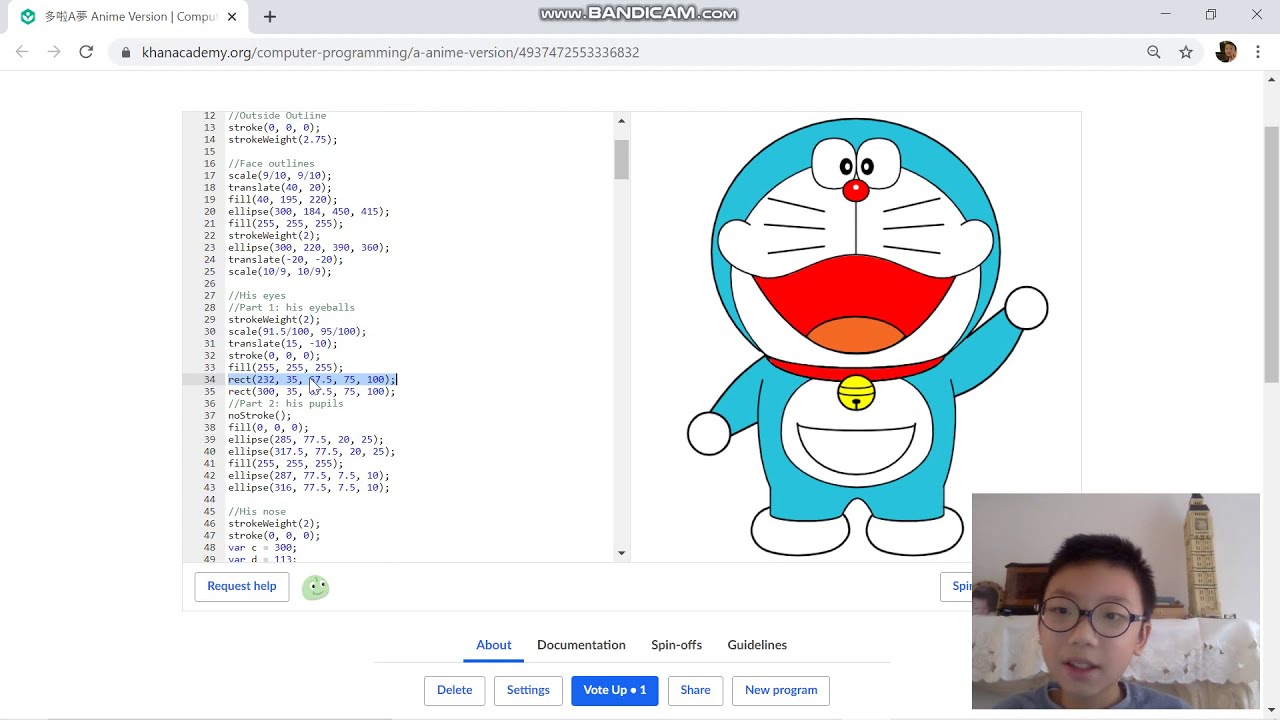Close the Anime Version browser tab
The height and width of the screenshot is (720, 1280).
pyautogui.click(x=232, y=16)
